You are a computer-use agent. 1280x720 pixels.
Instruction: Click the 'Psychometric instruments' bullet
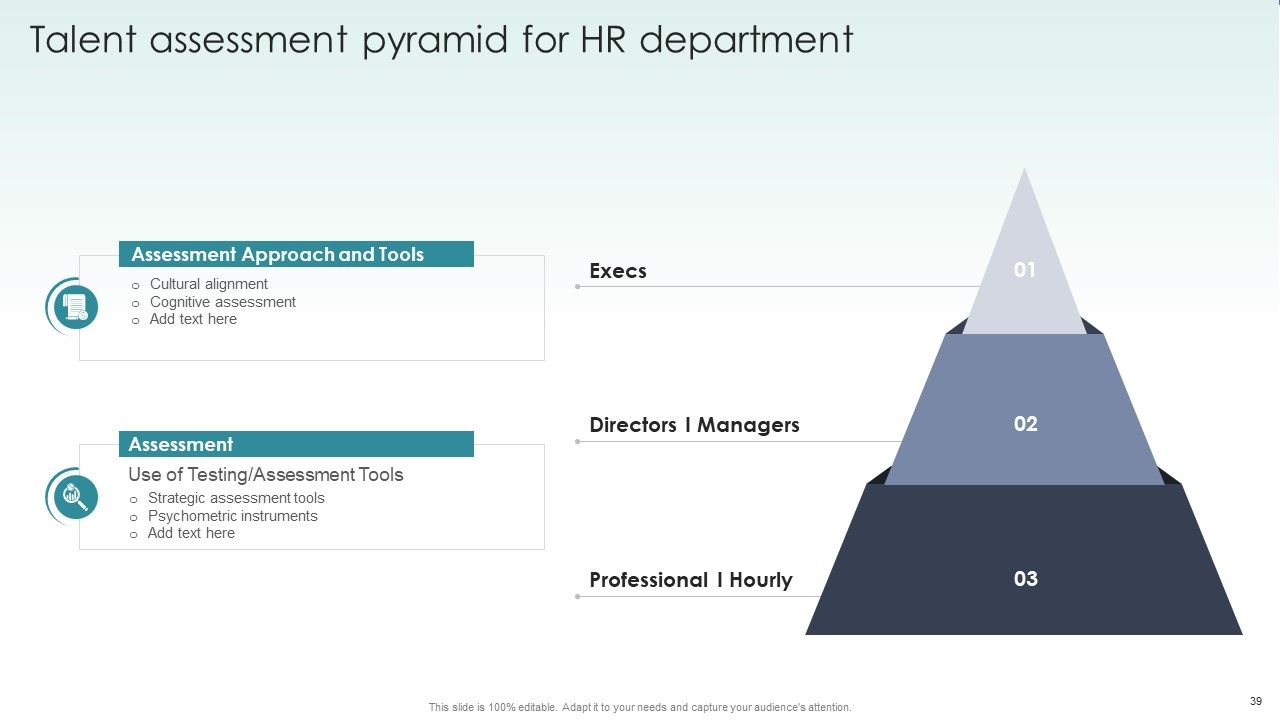pyautogui.click(x=232, y=516)
